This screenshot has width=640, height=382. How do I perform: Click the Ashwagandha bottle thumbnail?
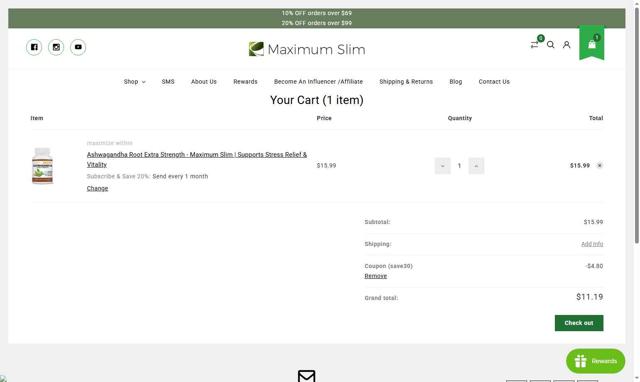(42, 166)
